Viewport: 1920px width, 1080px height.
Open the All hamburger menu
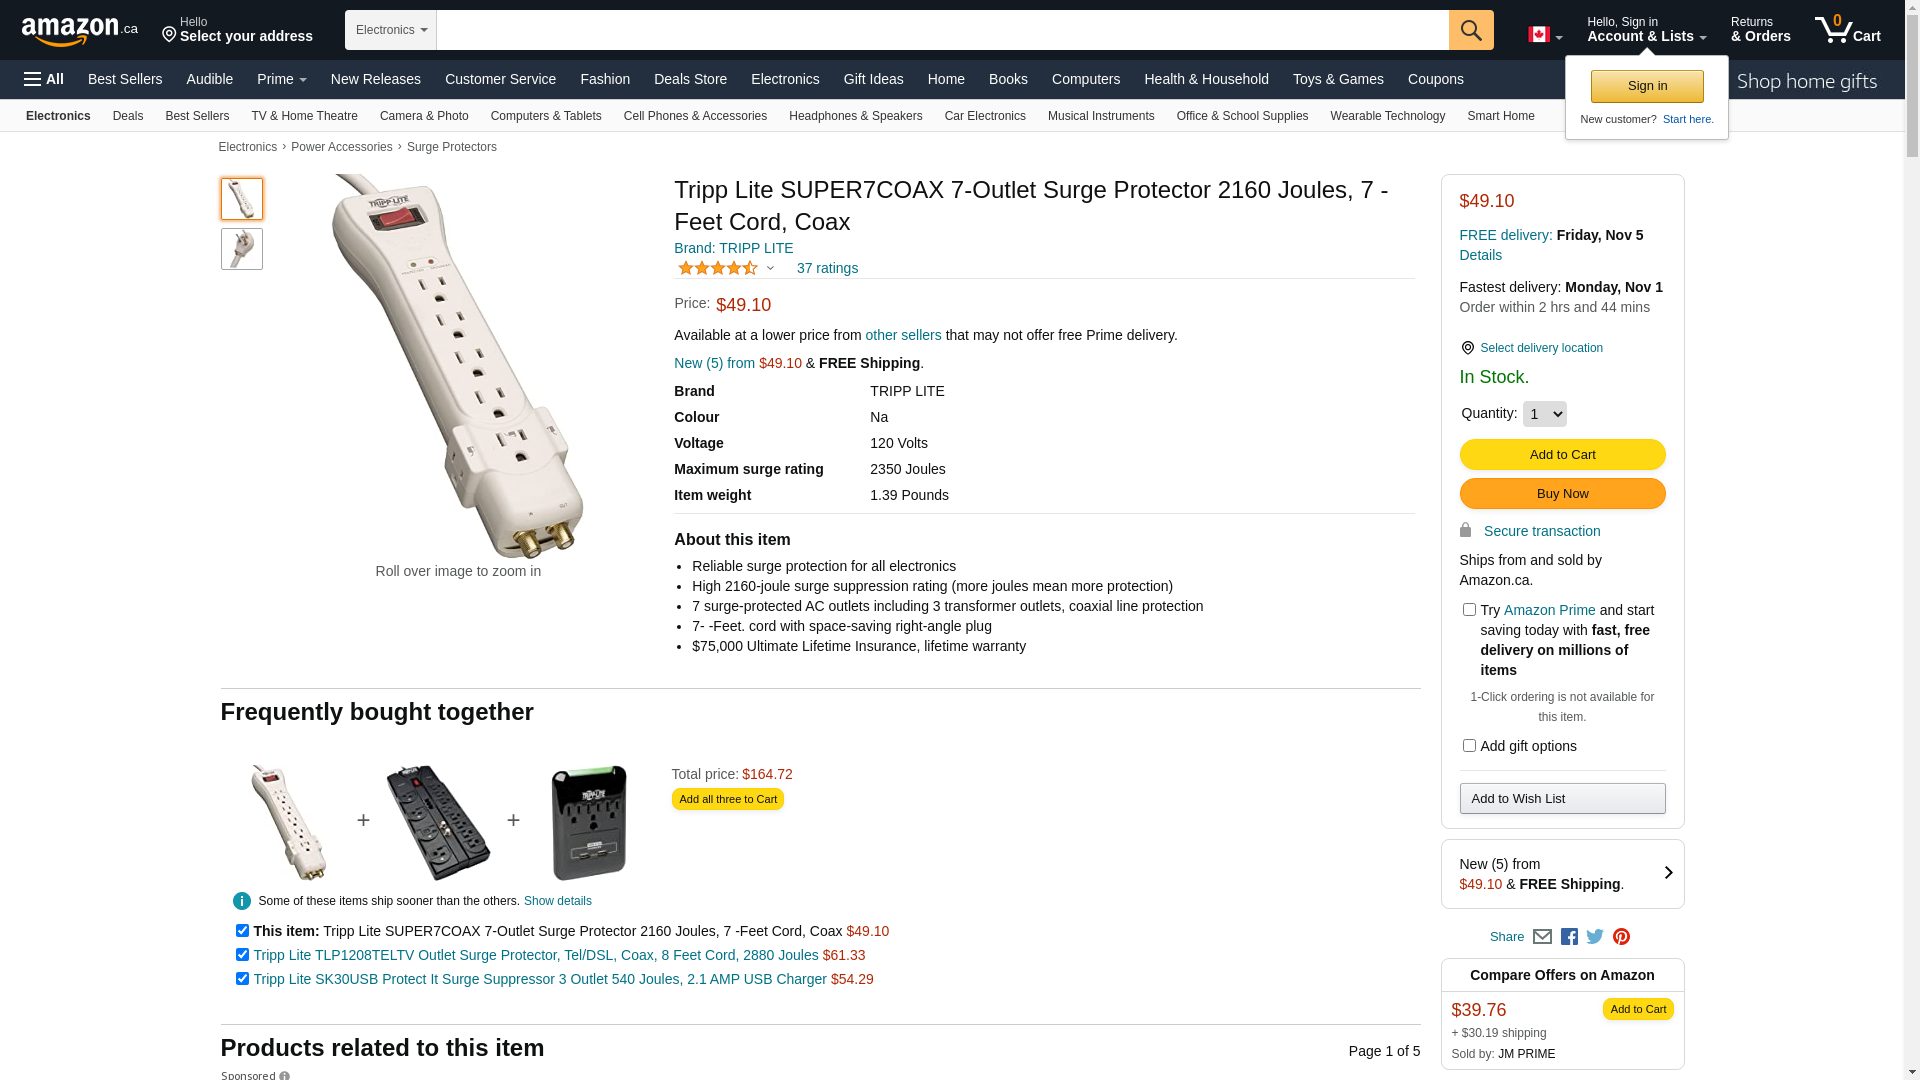[44, 79]
